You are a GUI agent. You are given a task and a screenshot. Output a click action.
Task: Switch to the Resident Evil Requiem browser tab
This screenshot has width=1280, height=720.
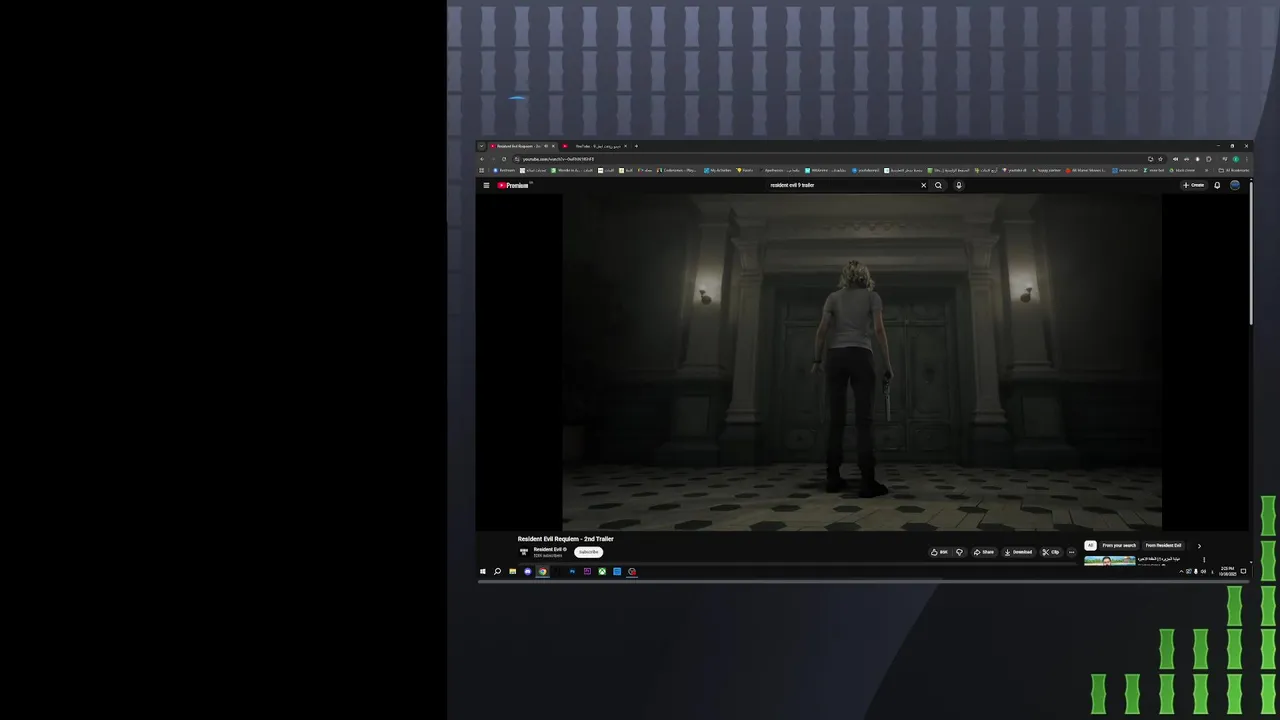point(518,146)
